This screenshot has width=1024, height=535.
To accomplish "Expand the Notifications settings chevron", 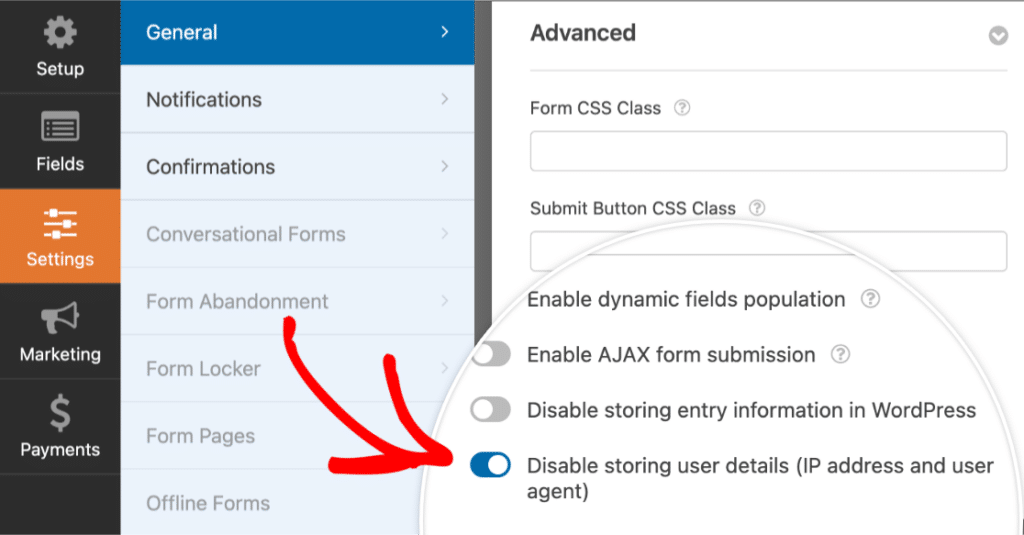I will click(444, 100).
